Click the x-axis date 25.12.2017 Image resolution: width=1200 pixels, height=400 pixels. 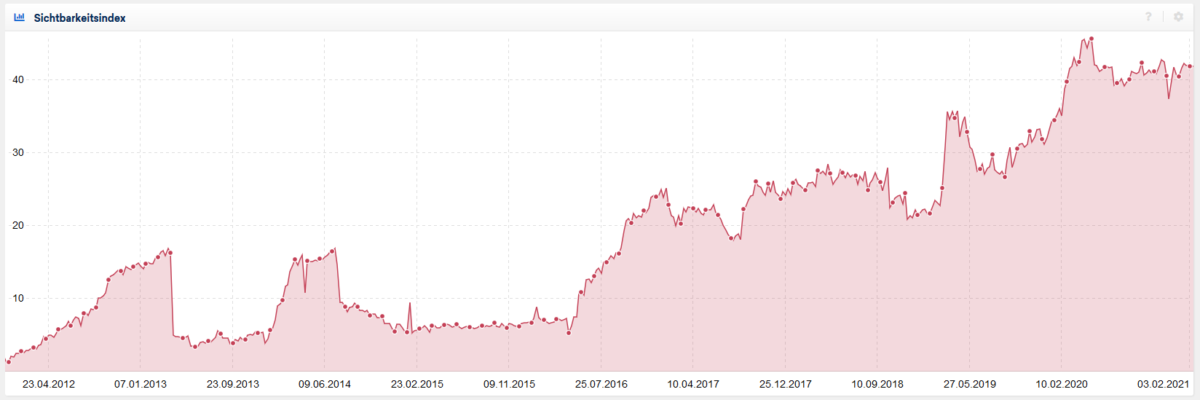pos(785,384)
